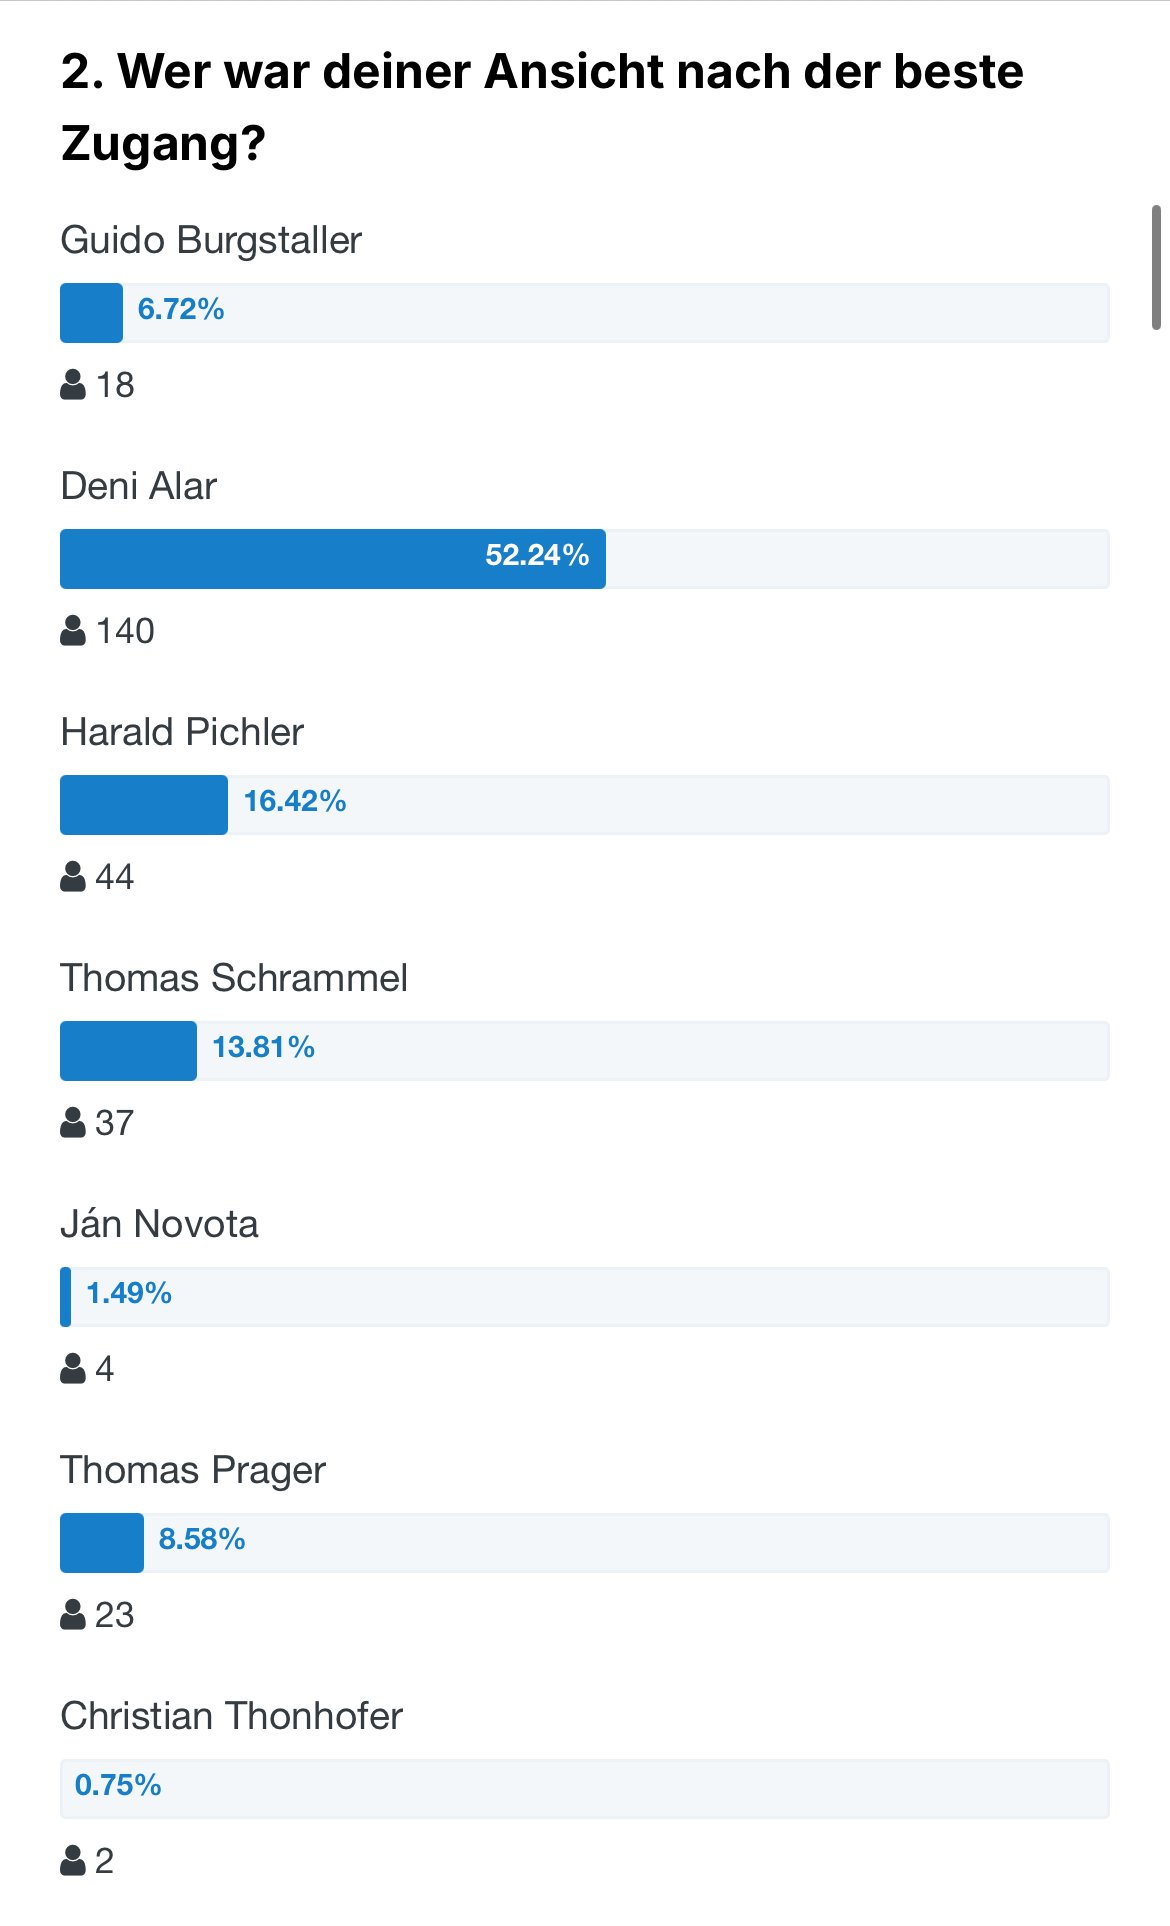The image size is (1170, 1926).
Task: Click the Ján Novota 1.49% bar
Action: [x=585, y=1297]
